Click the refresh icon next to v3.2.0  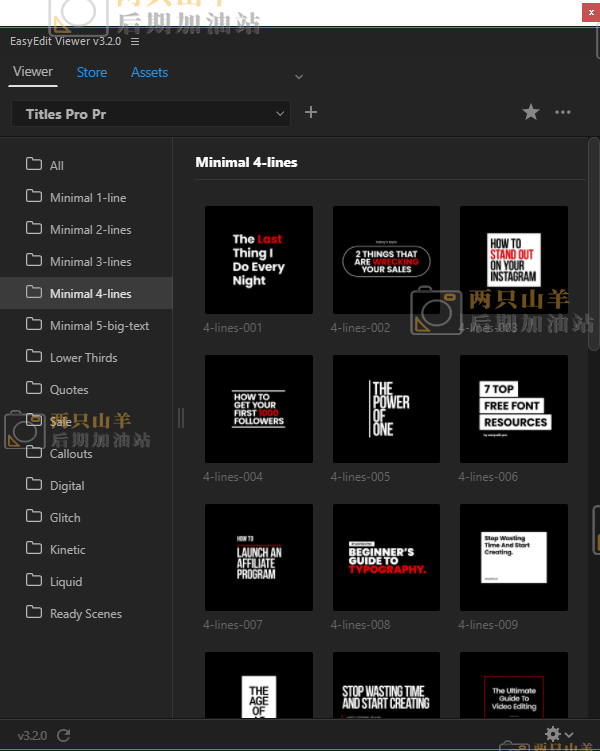64,735
